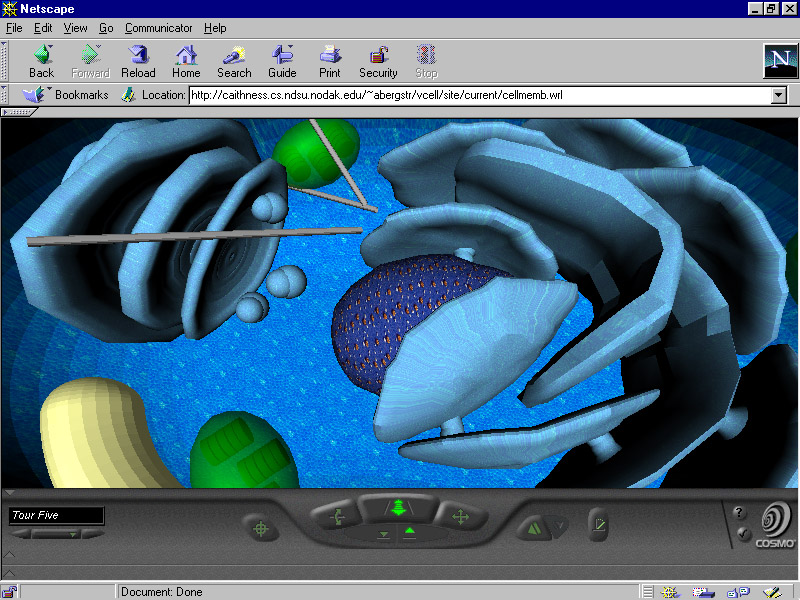Image resolution: width=800 pixels, height=600 pixels.
Task: Print the current page
Action: pyautogui.click(x=330, y=61)
